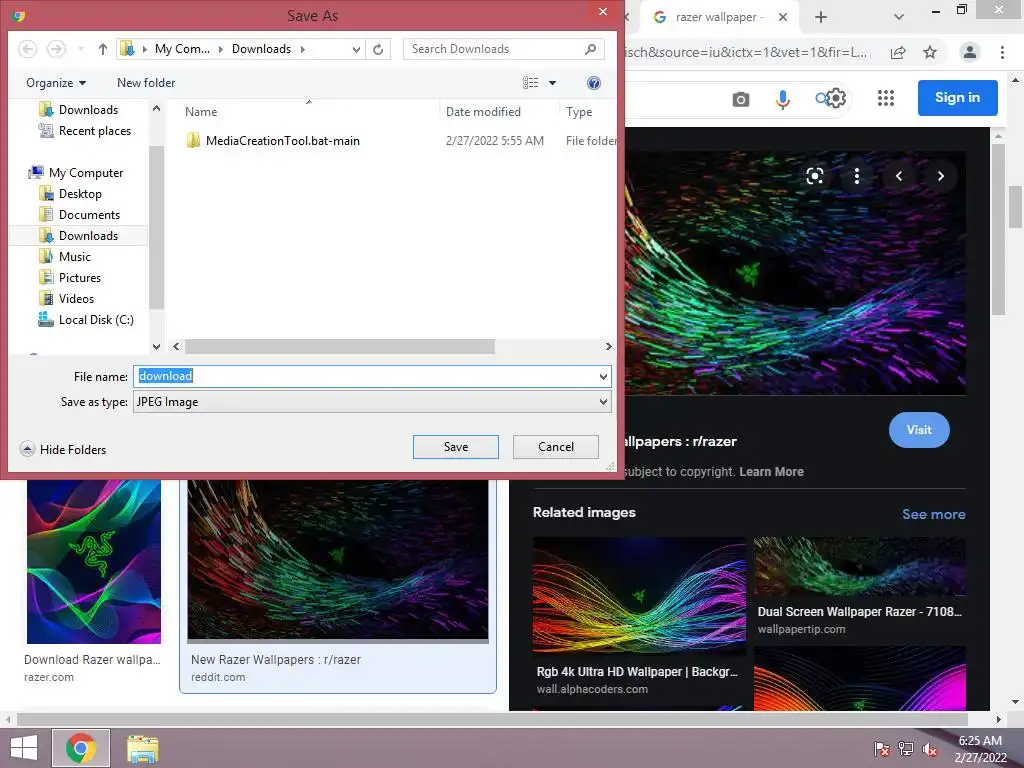Viewport: 1024px width, 768px height.
Task: Open the Chrome tab search dropdown
Action: (899, 17)
